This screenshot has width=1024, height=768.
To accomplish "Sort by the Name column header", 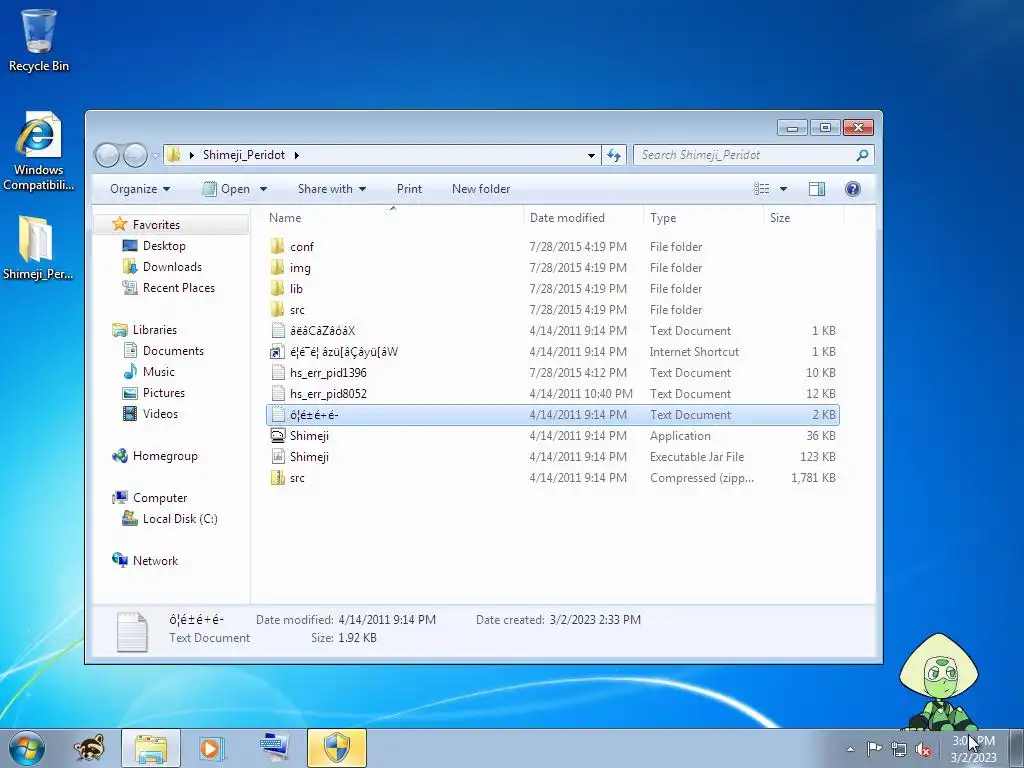I will 393,217.
